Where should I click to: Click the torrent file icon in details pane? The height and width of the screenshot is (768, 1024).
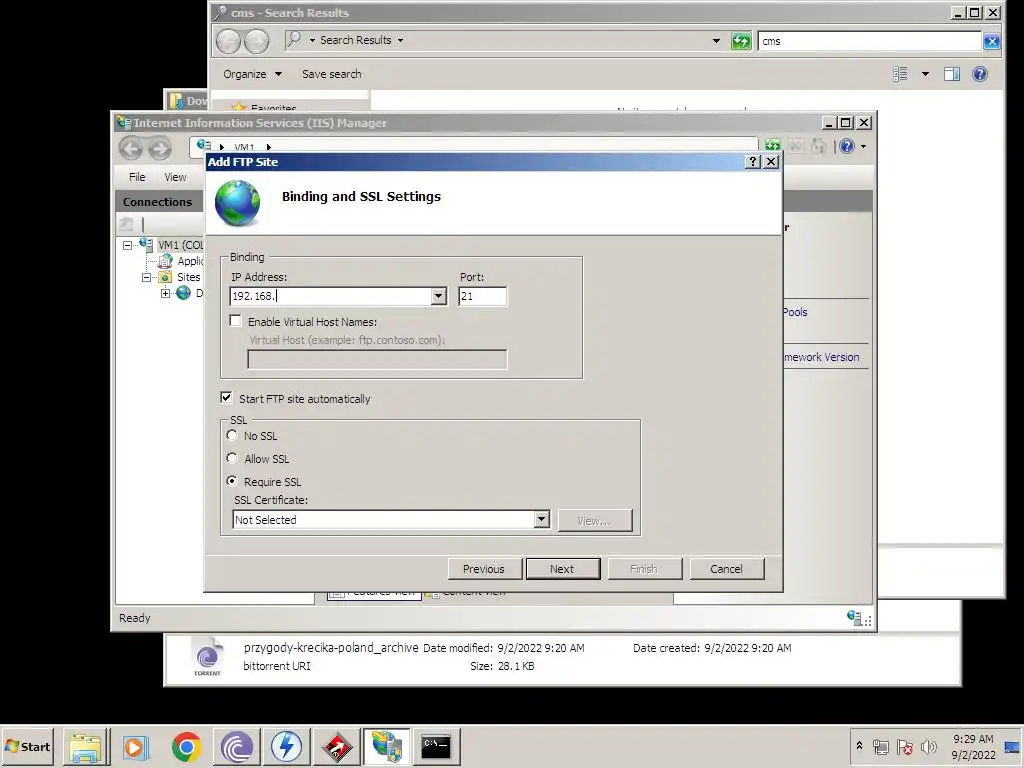coord(208,656)
